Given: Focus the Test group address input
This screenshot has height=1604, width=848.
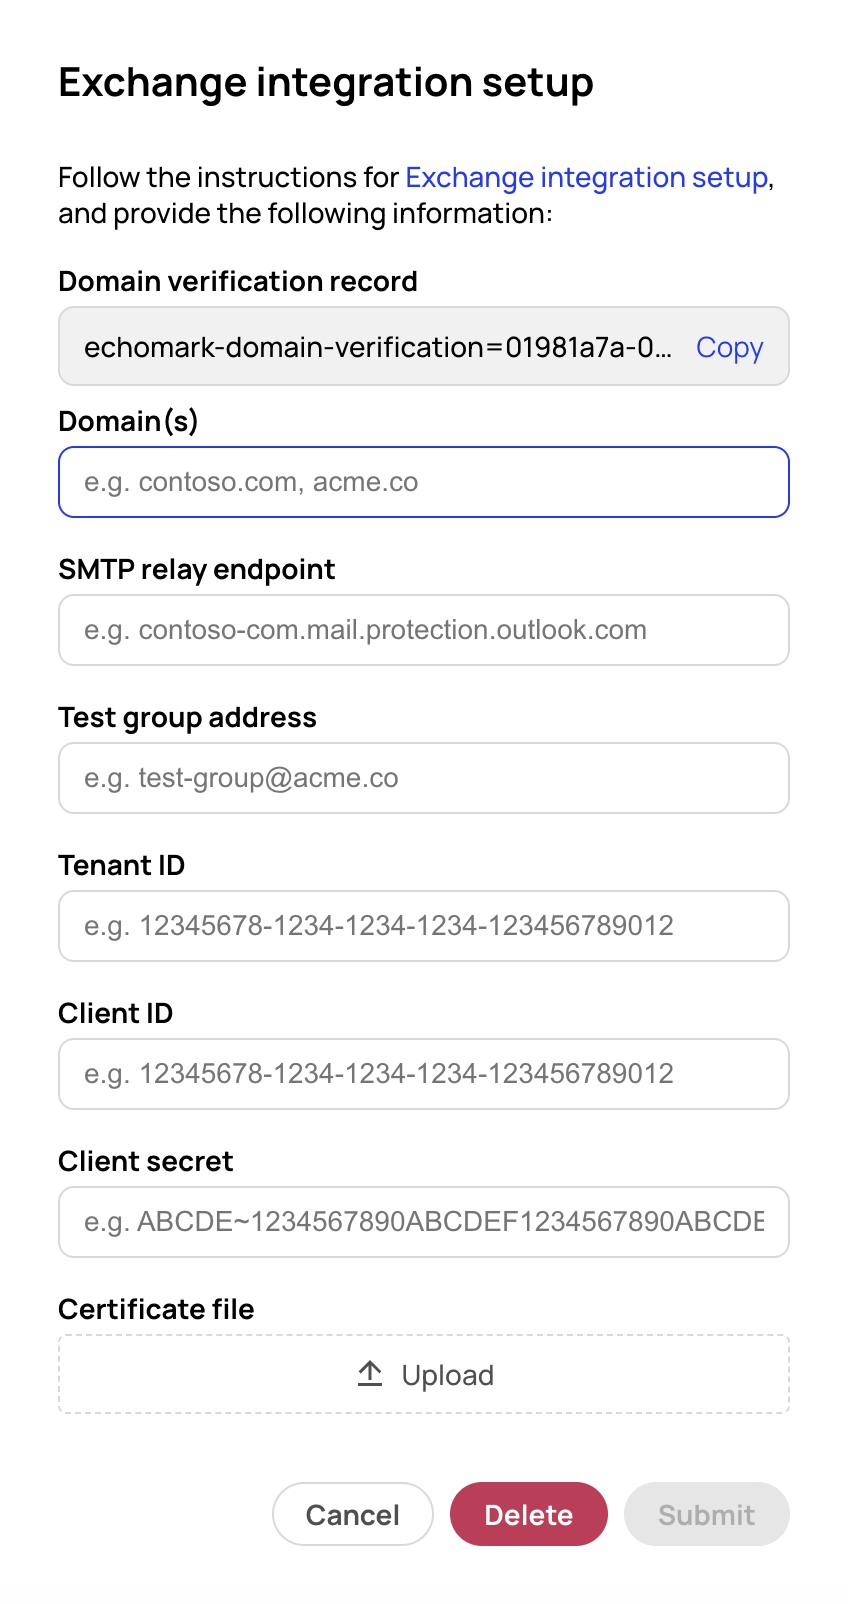Looking at the screenshot, I should coord(423,778).
